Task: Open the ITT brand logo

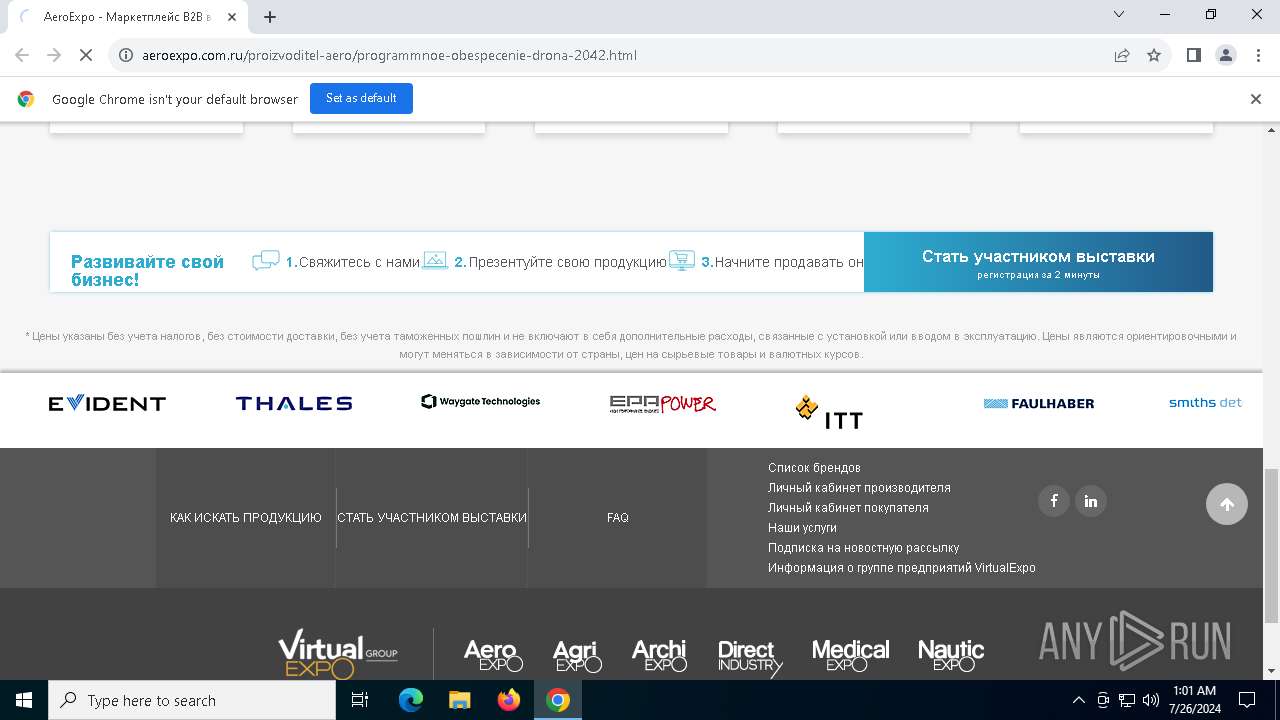Action: [x=830, y=411]
